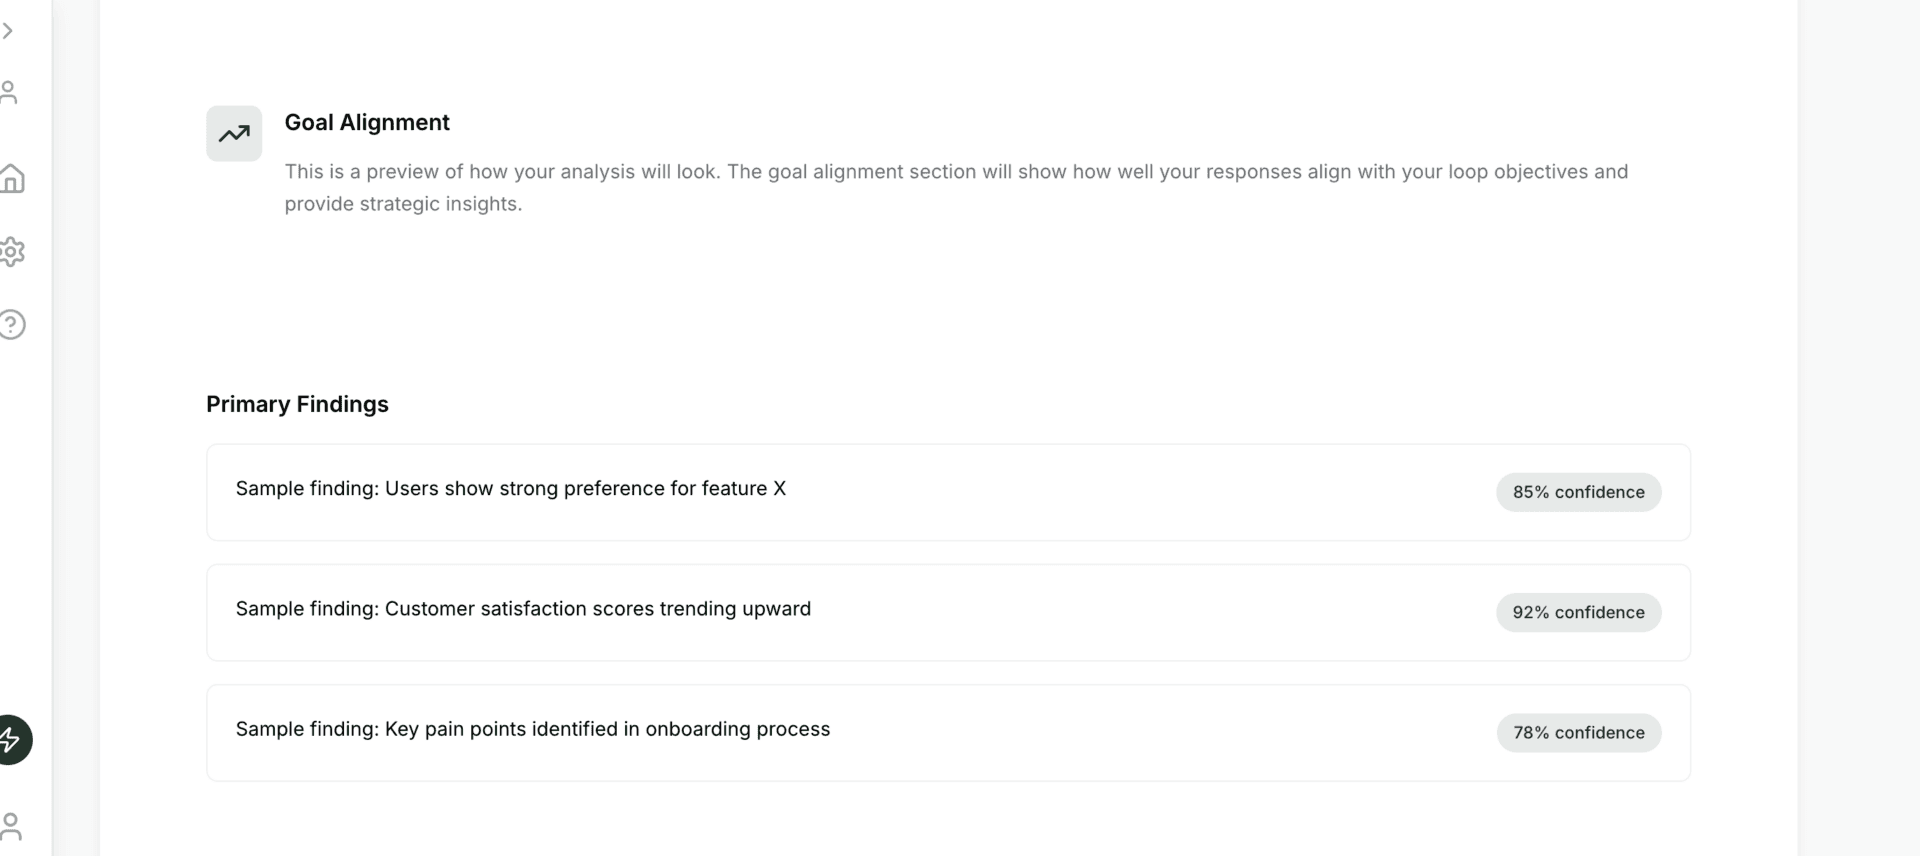1920x856 pixels.
Task: Expand the onboarding pain points finding
Action: (x=948, y=732)
